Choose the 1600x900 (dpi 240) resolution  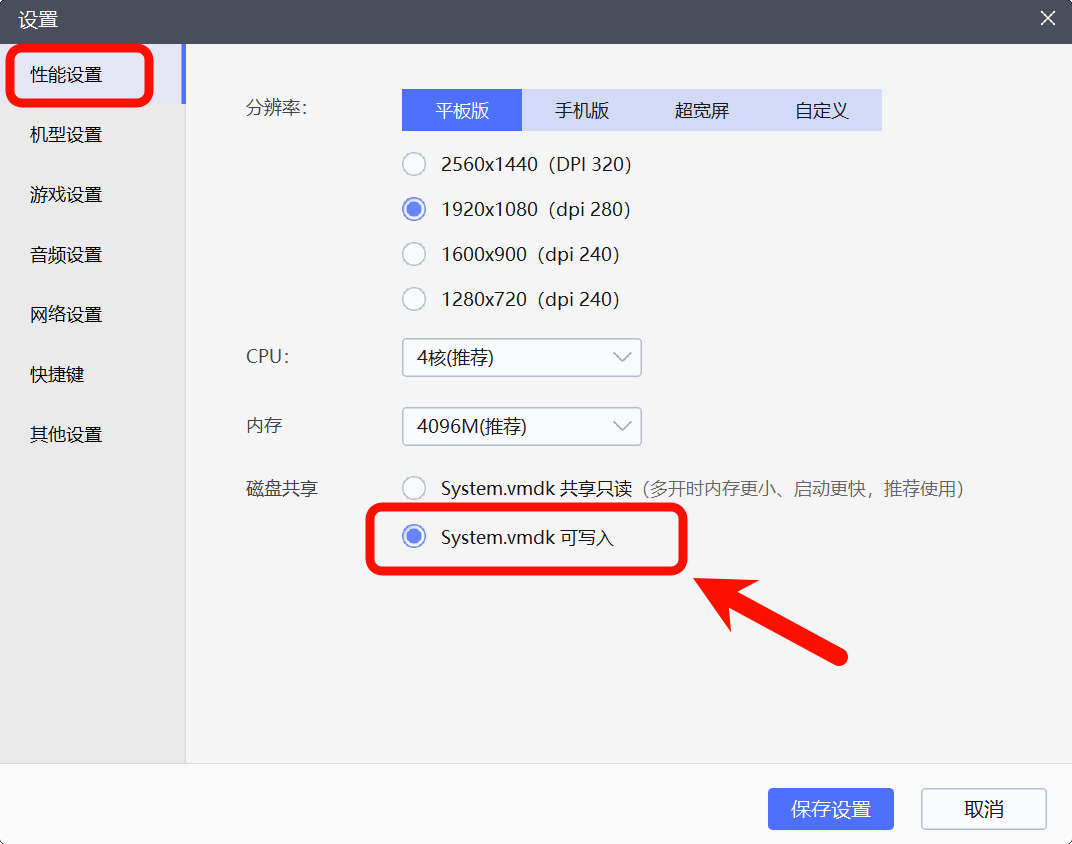(x=414, y=255)
